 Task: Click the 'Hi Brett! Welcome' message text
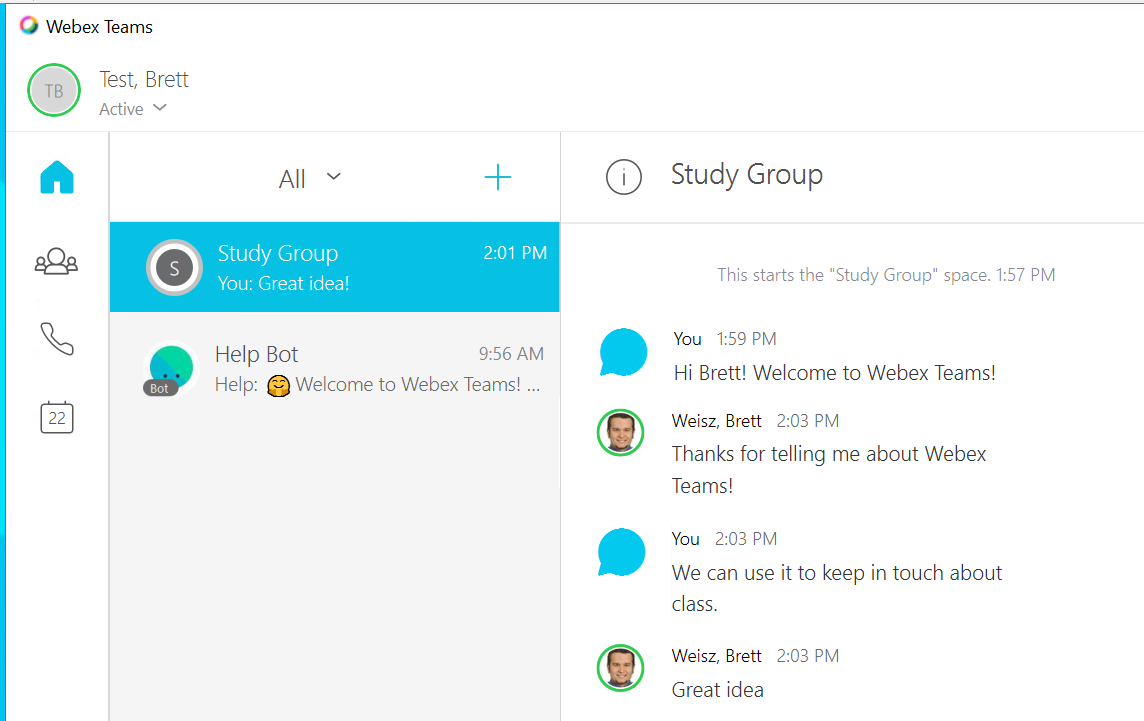coord(833,373)
